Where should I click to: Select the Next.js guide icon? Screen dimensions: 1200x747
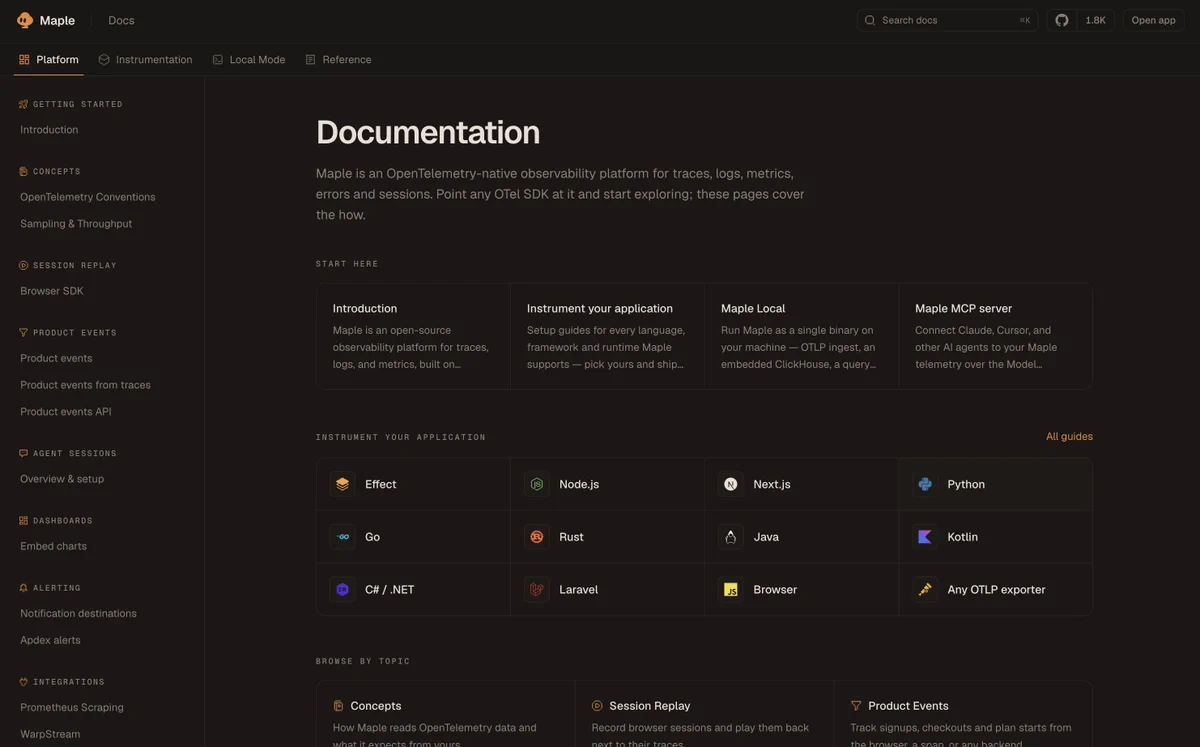click(731, 484)
